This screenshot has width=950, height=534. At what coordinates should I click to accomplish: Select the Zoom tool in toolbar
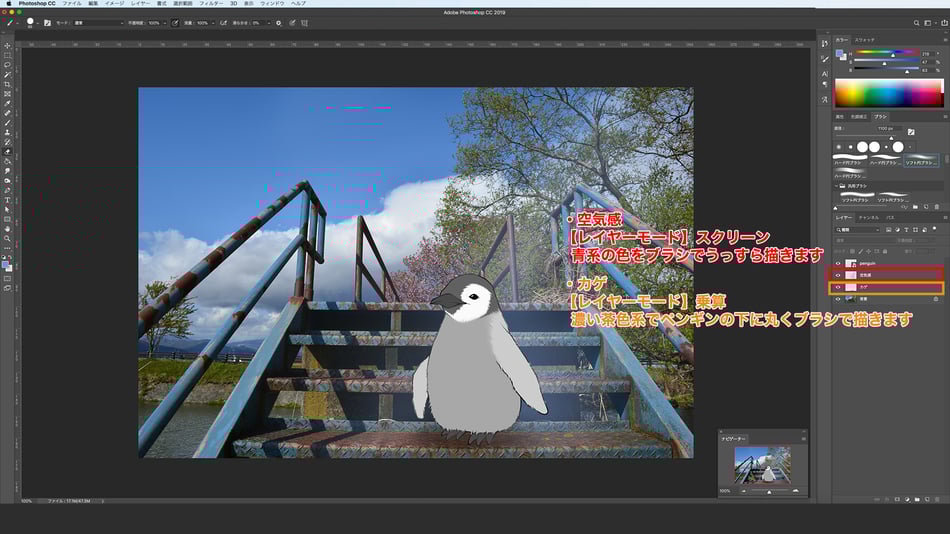point(7,238)
